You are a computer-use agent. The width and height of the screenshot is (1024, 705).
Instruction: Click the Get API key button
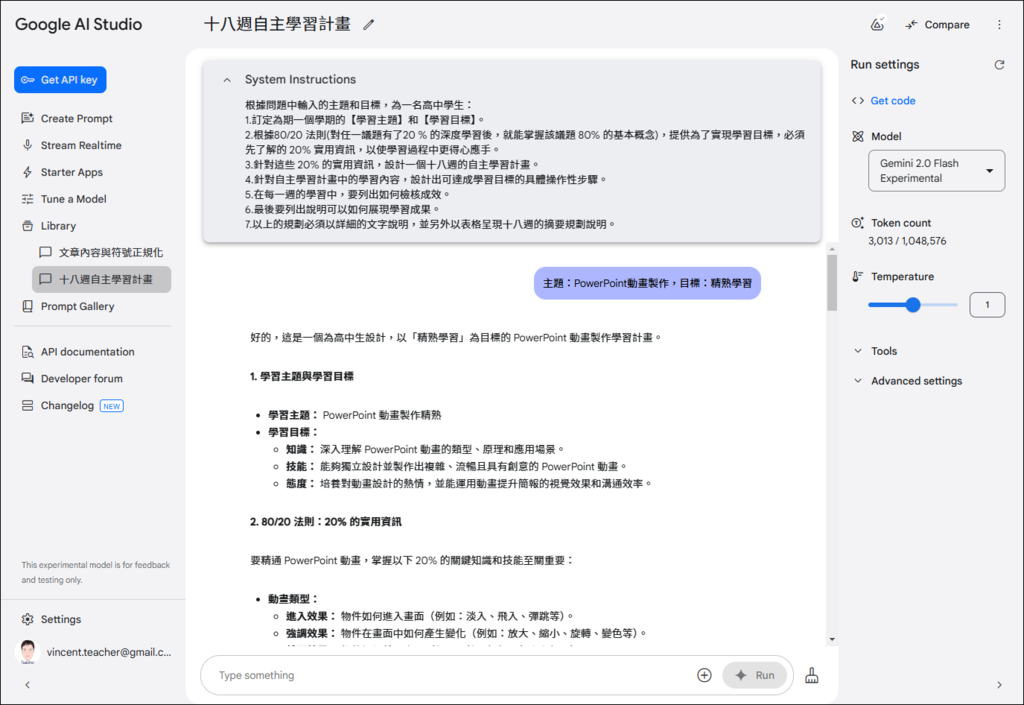60,80
